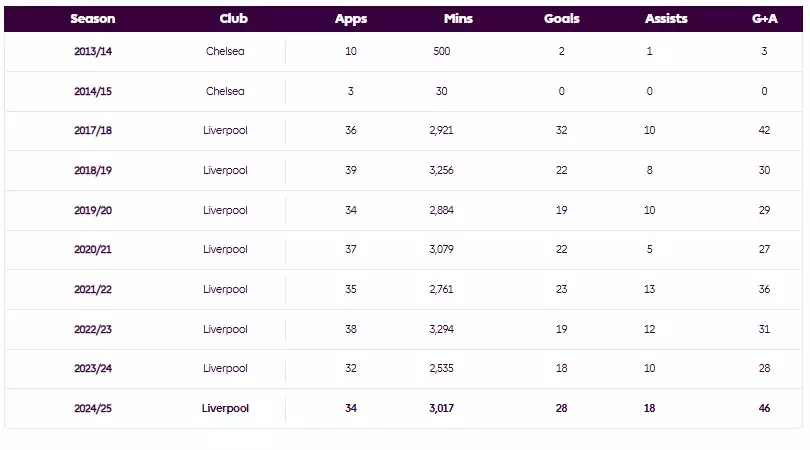810x450 pixels.
Task: Select the Apps column header
Action: [351, 19]
